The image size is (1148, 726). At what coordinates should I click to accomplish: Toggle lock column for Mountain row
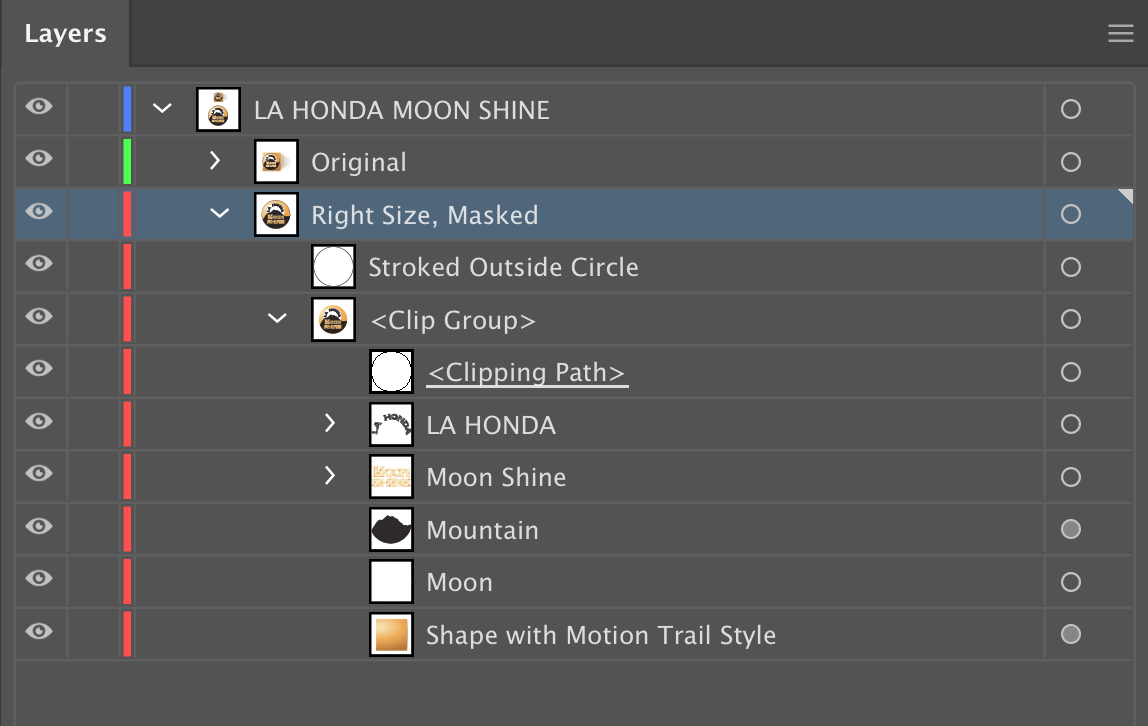pos(93,528)
